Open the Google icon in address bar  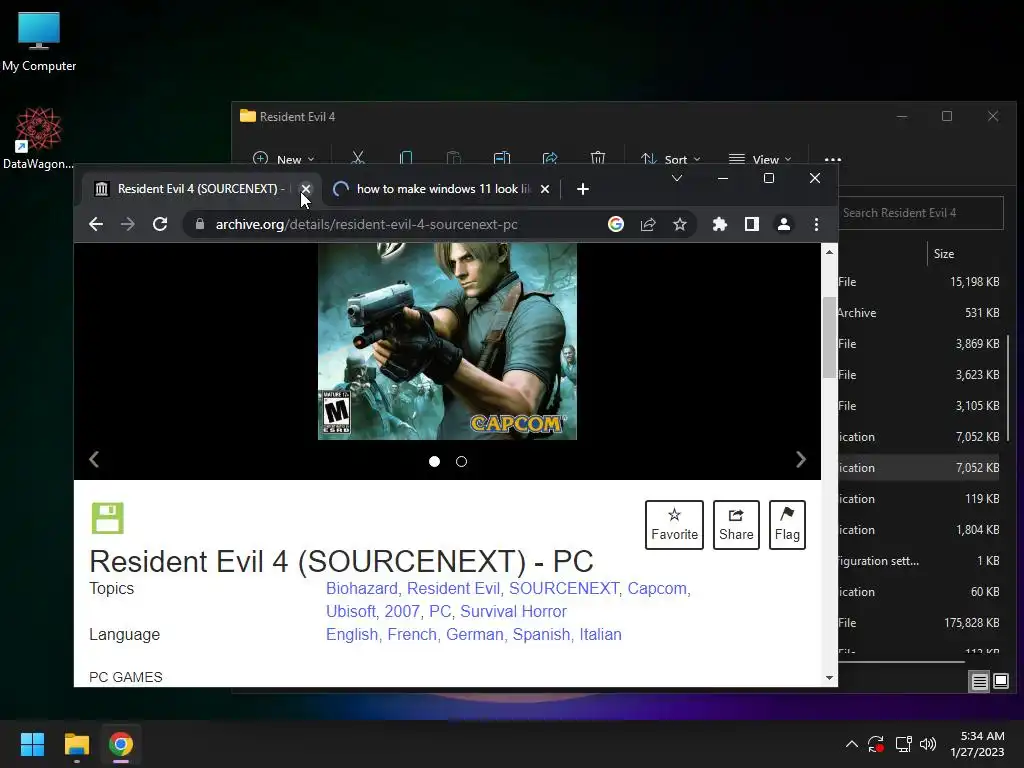pos(615,224)
